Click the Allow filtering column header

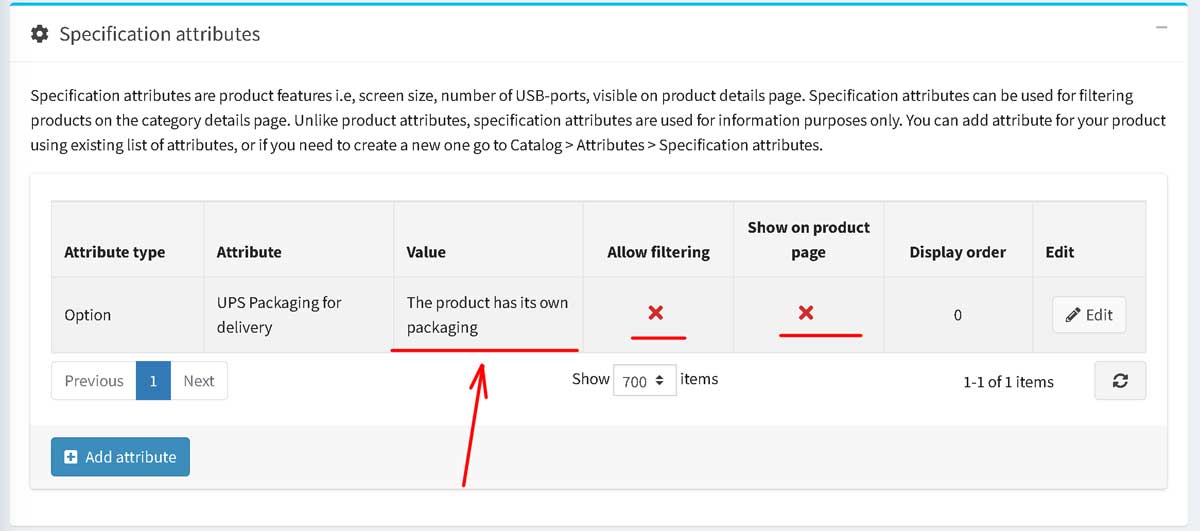click(659, 252)
